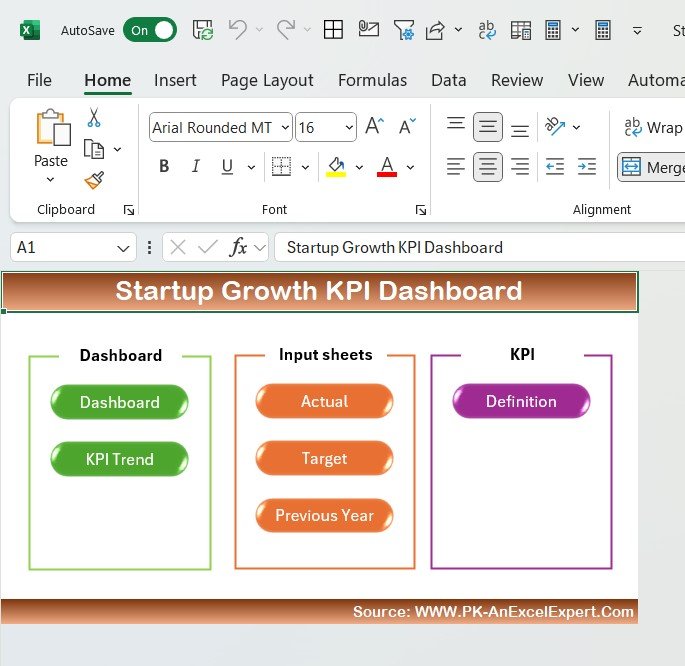The height and width of the screenshot is (666, 685).
Task: Open the Undo history dropdown arrow
Action: [x=259, y=30]
